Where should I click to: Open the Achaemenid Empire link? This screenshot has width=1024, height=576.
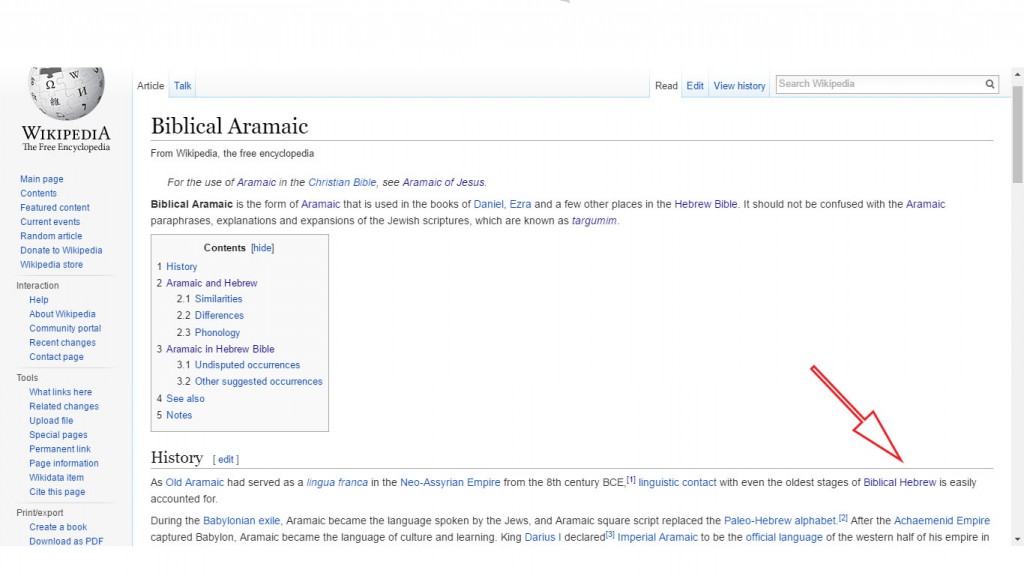tap(942, 521)
